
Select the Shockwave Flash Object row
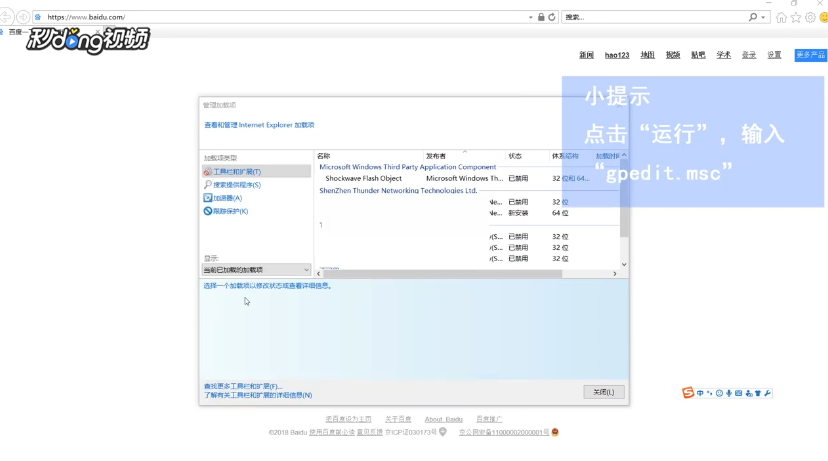[467, 178]
